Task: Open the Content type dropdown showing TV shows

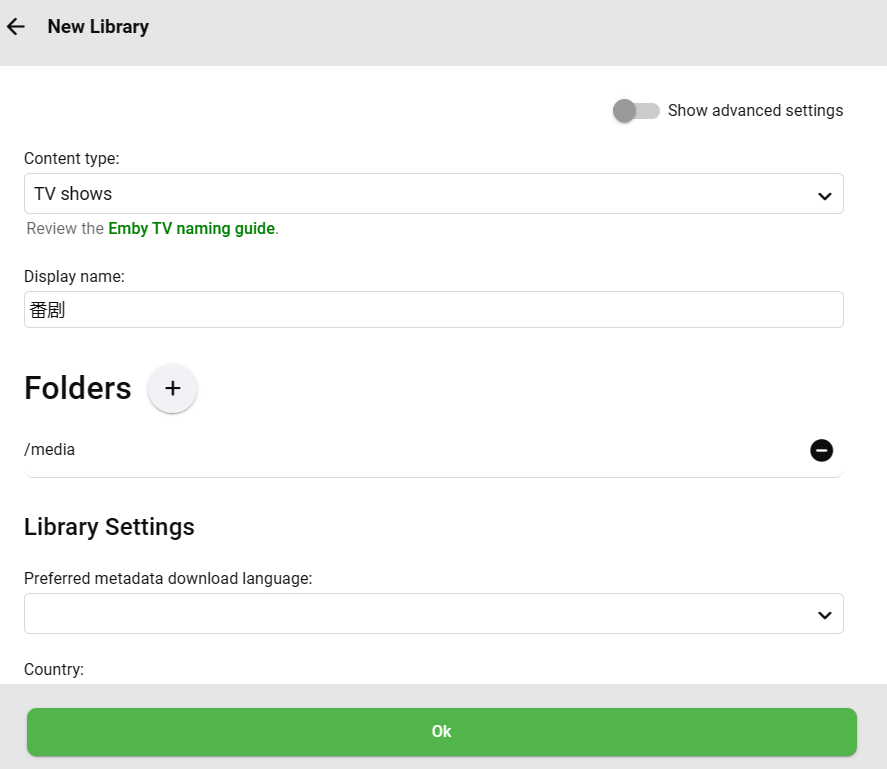Action: pos(420,194)
